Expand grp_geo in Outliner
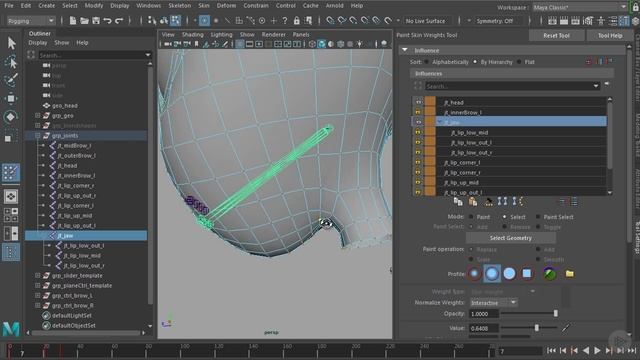 point(38,116)
